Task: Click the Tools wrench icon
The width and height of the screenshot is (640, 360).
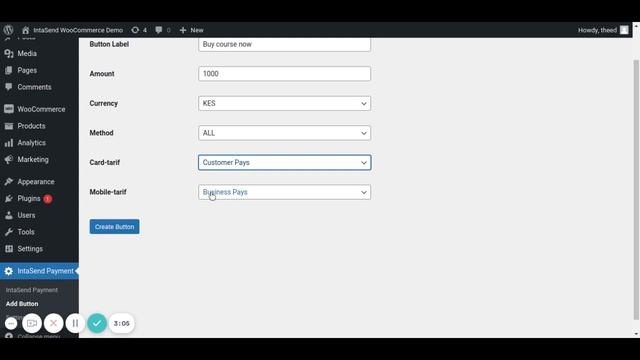Action: pos(9,232)
